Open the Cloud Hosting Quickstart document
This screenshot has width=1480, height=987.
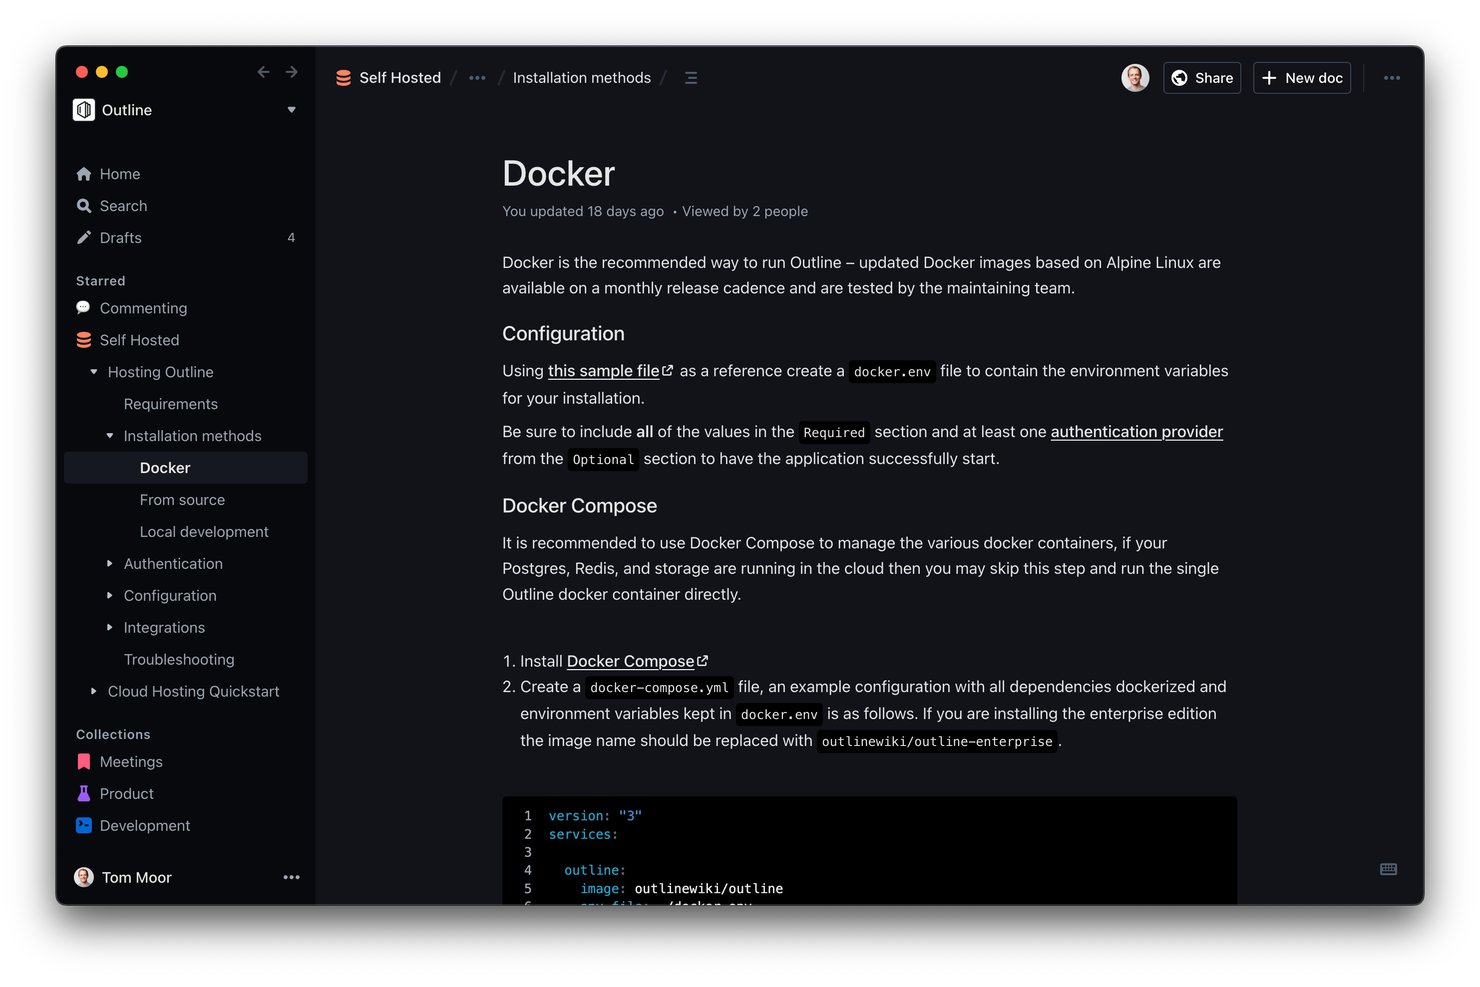click(x=194, y=692)
